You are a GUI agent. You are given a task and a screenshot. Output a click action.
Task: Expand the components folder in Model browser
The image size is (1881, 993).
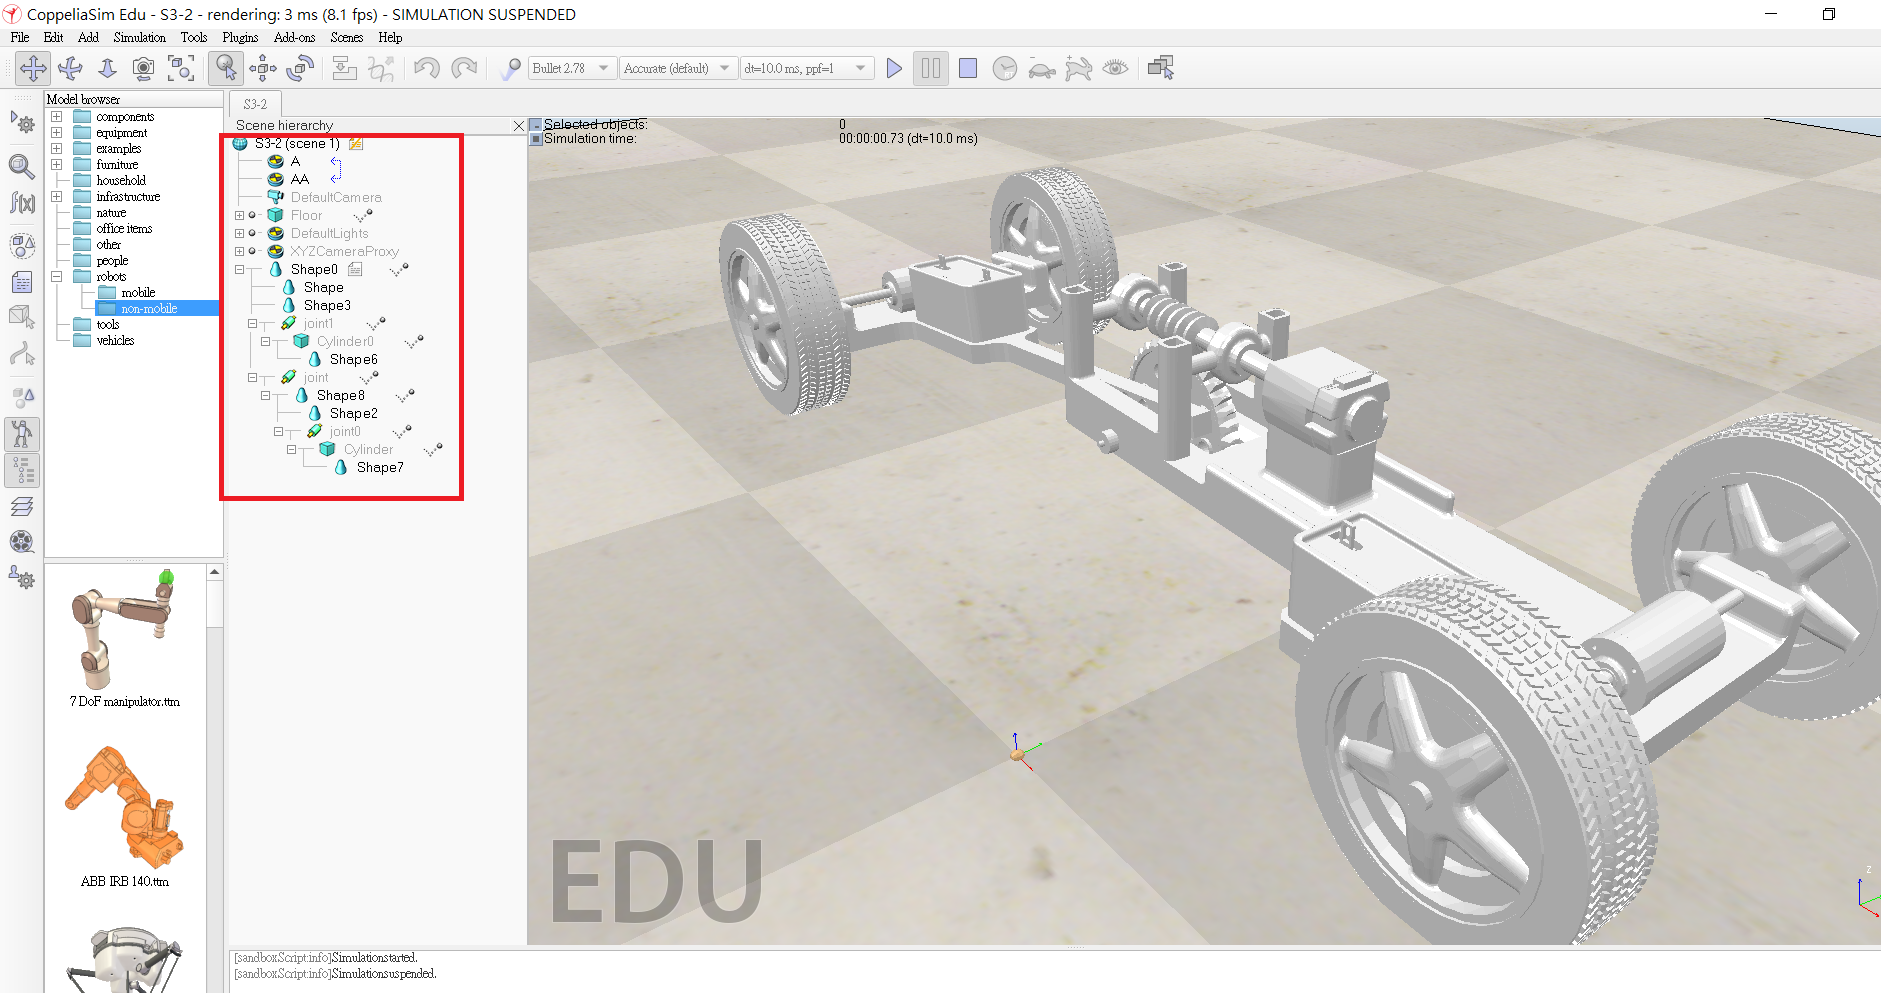57,117
